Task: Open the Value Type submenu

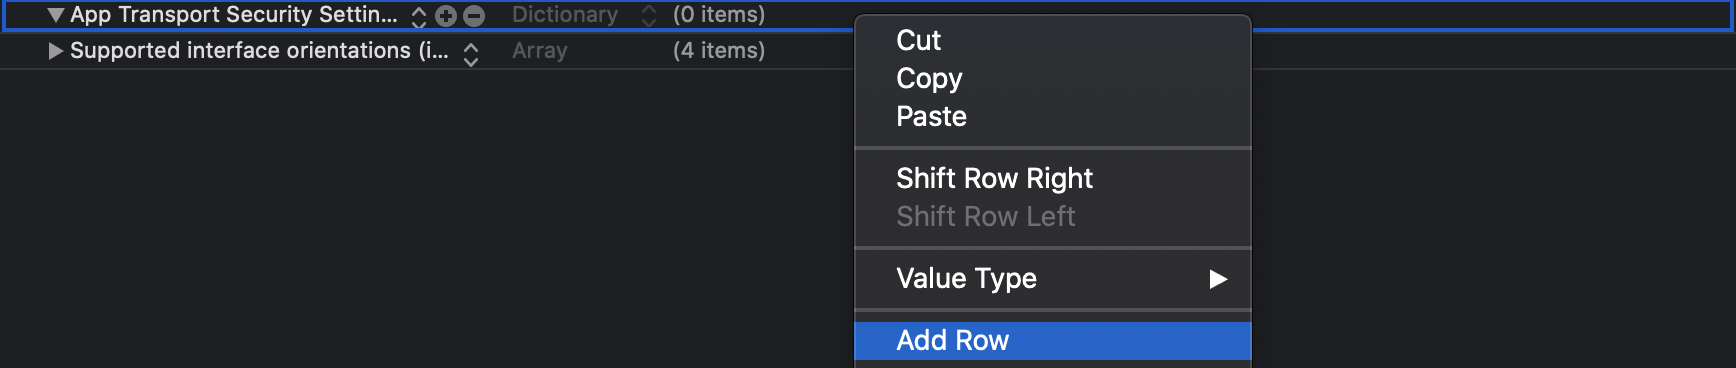Action: 1053,278
